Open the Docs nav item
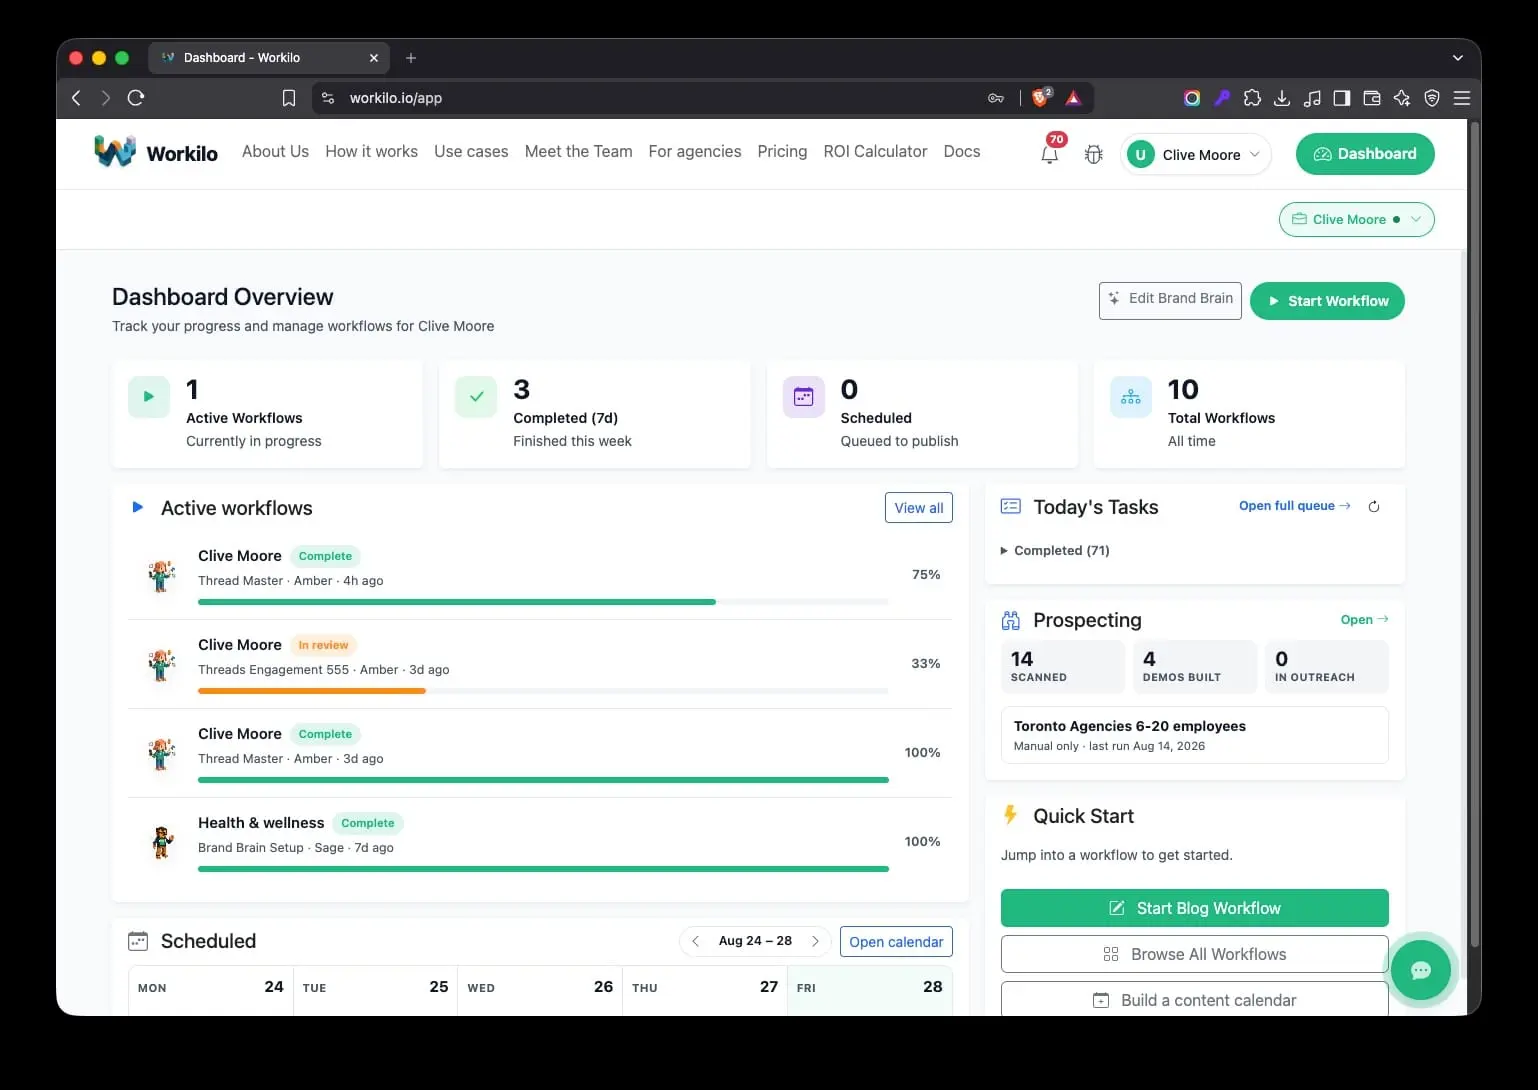The image size is (1538, 1090). [962, 151]
